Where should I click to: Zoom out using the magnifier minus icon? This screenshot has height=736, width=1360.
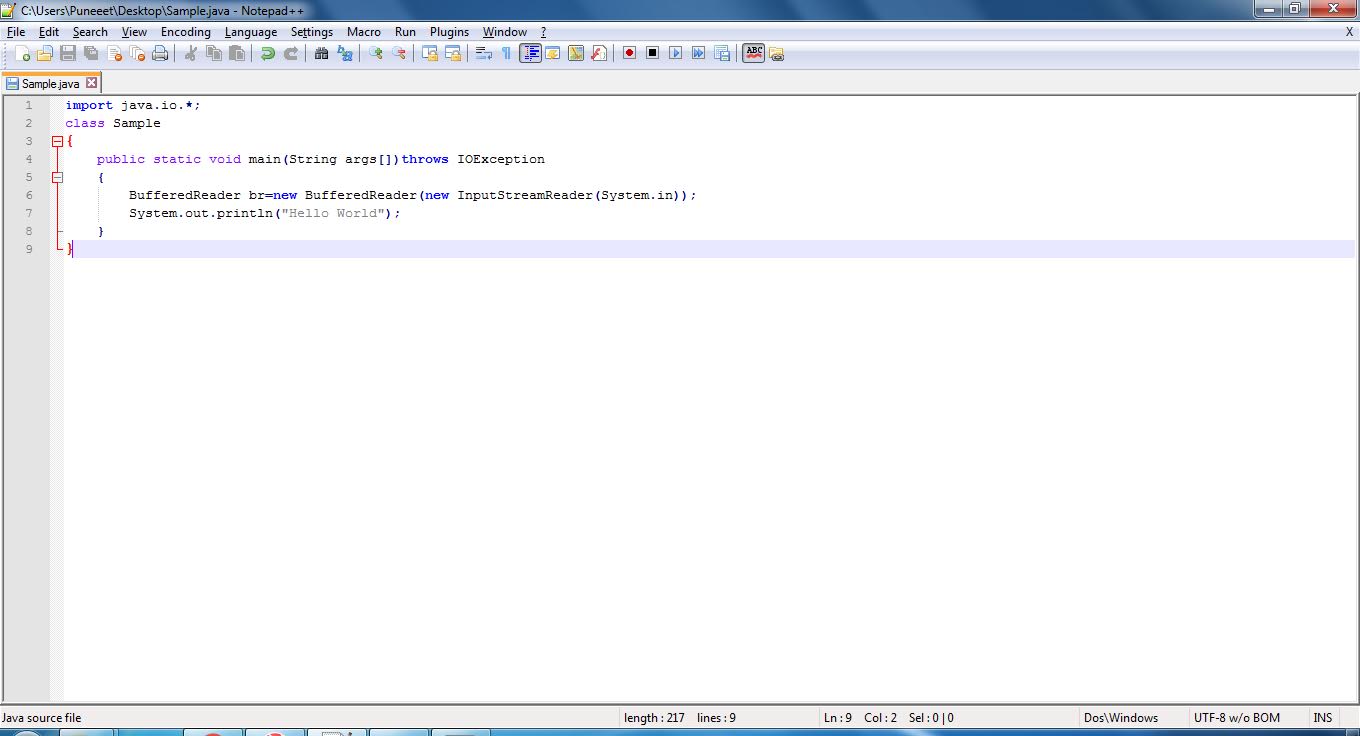[x=398, y=53]
